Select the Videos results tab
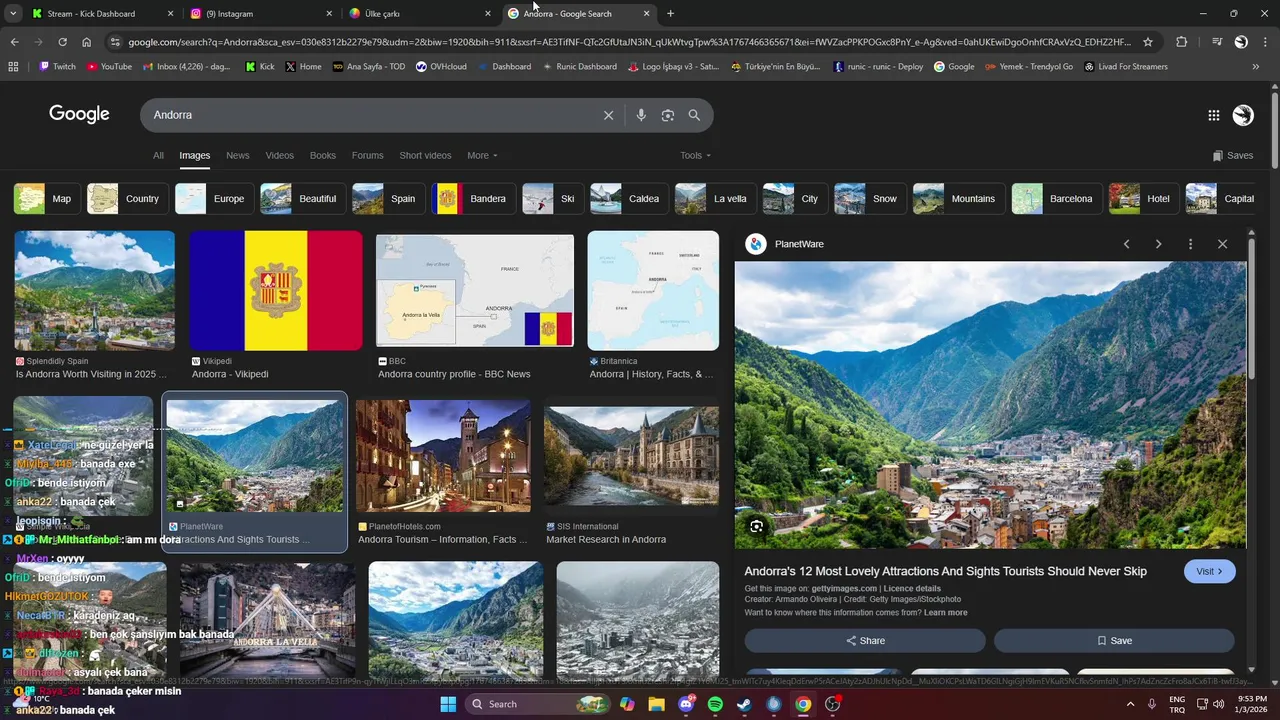The image size is (1280, 720). tap(280, 155)
